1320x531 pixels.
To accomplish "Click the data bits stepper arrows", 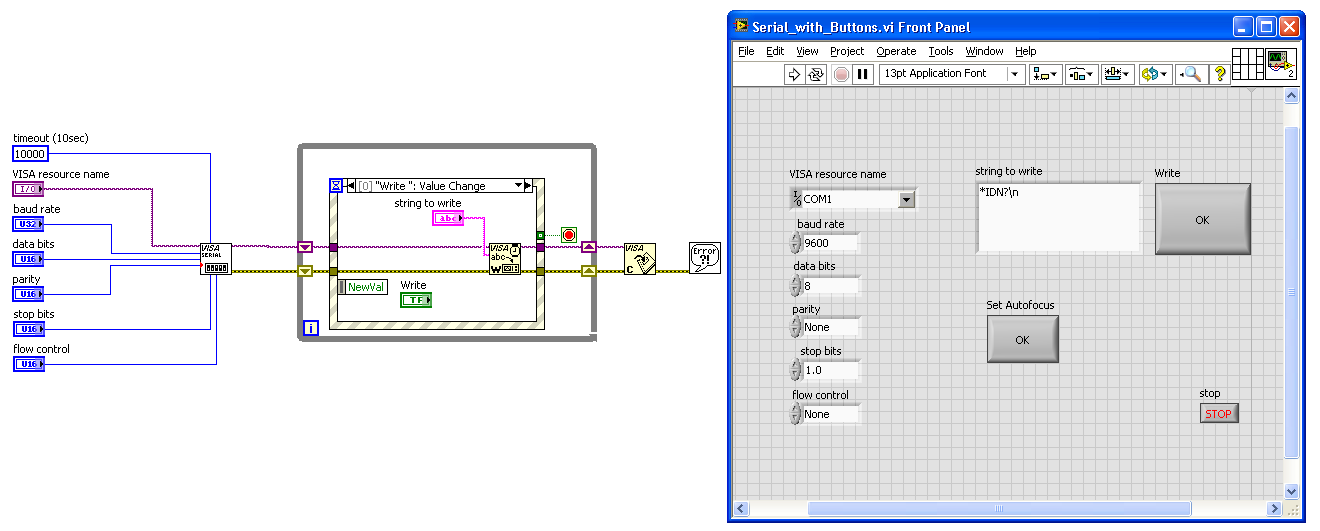I will click(x=796, y=285).
